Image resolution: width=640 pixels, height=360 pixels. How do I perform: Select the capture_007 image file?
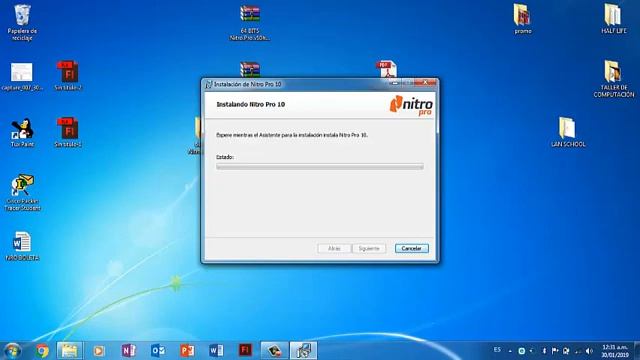(22, 77)
